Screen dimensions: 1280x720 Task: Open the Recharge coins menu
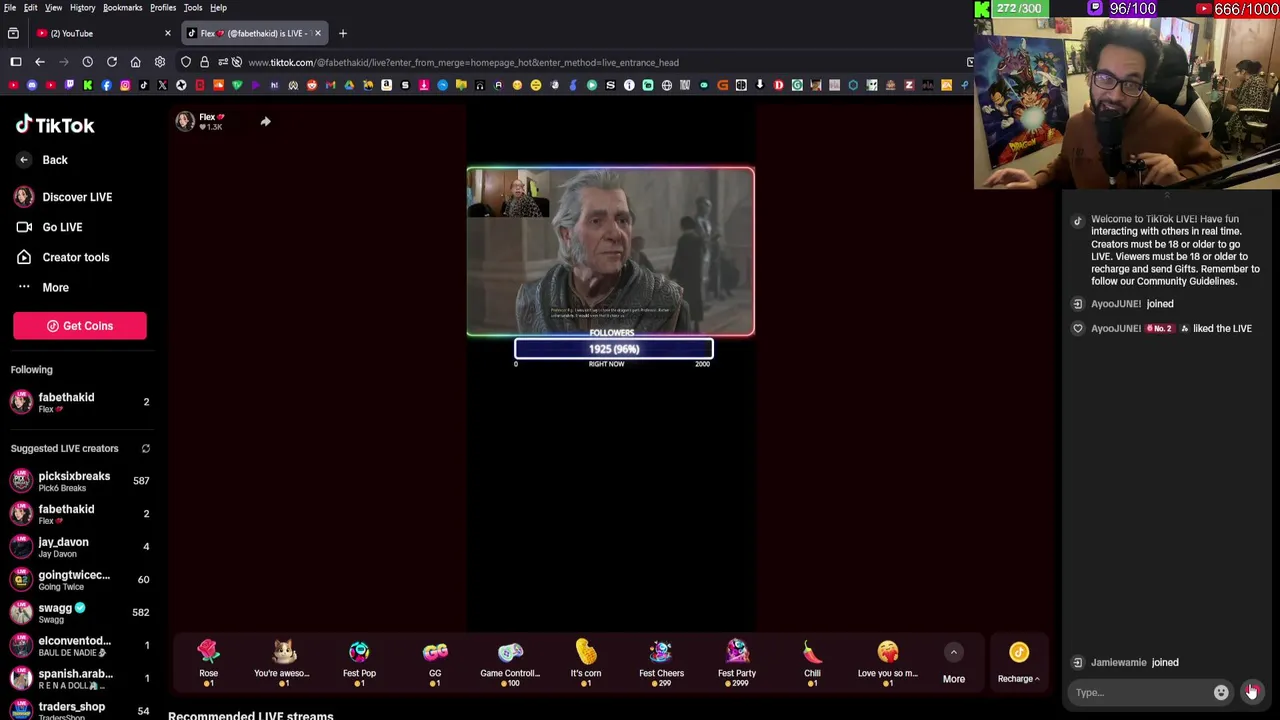point(1019,664)
